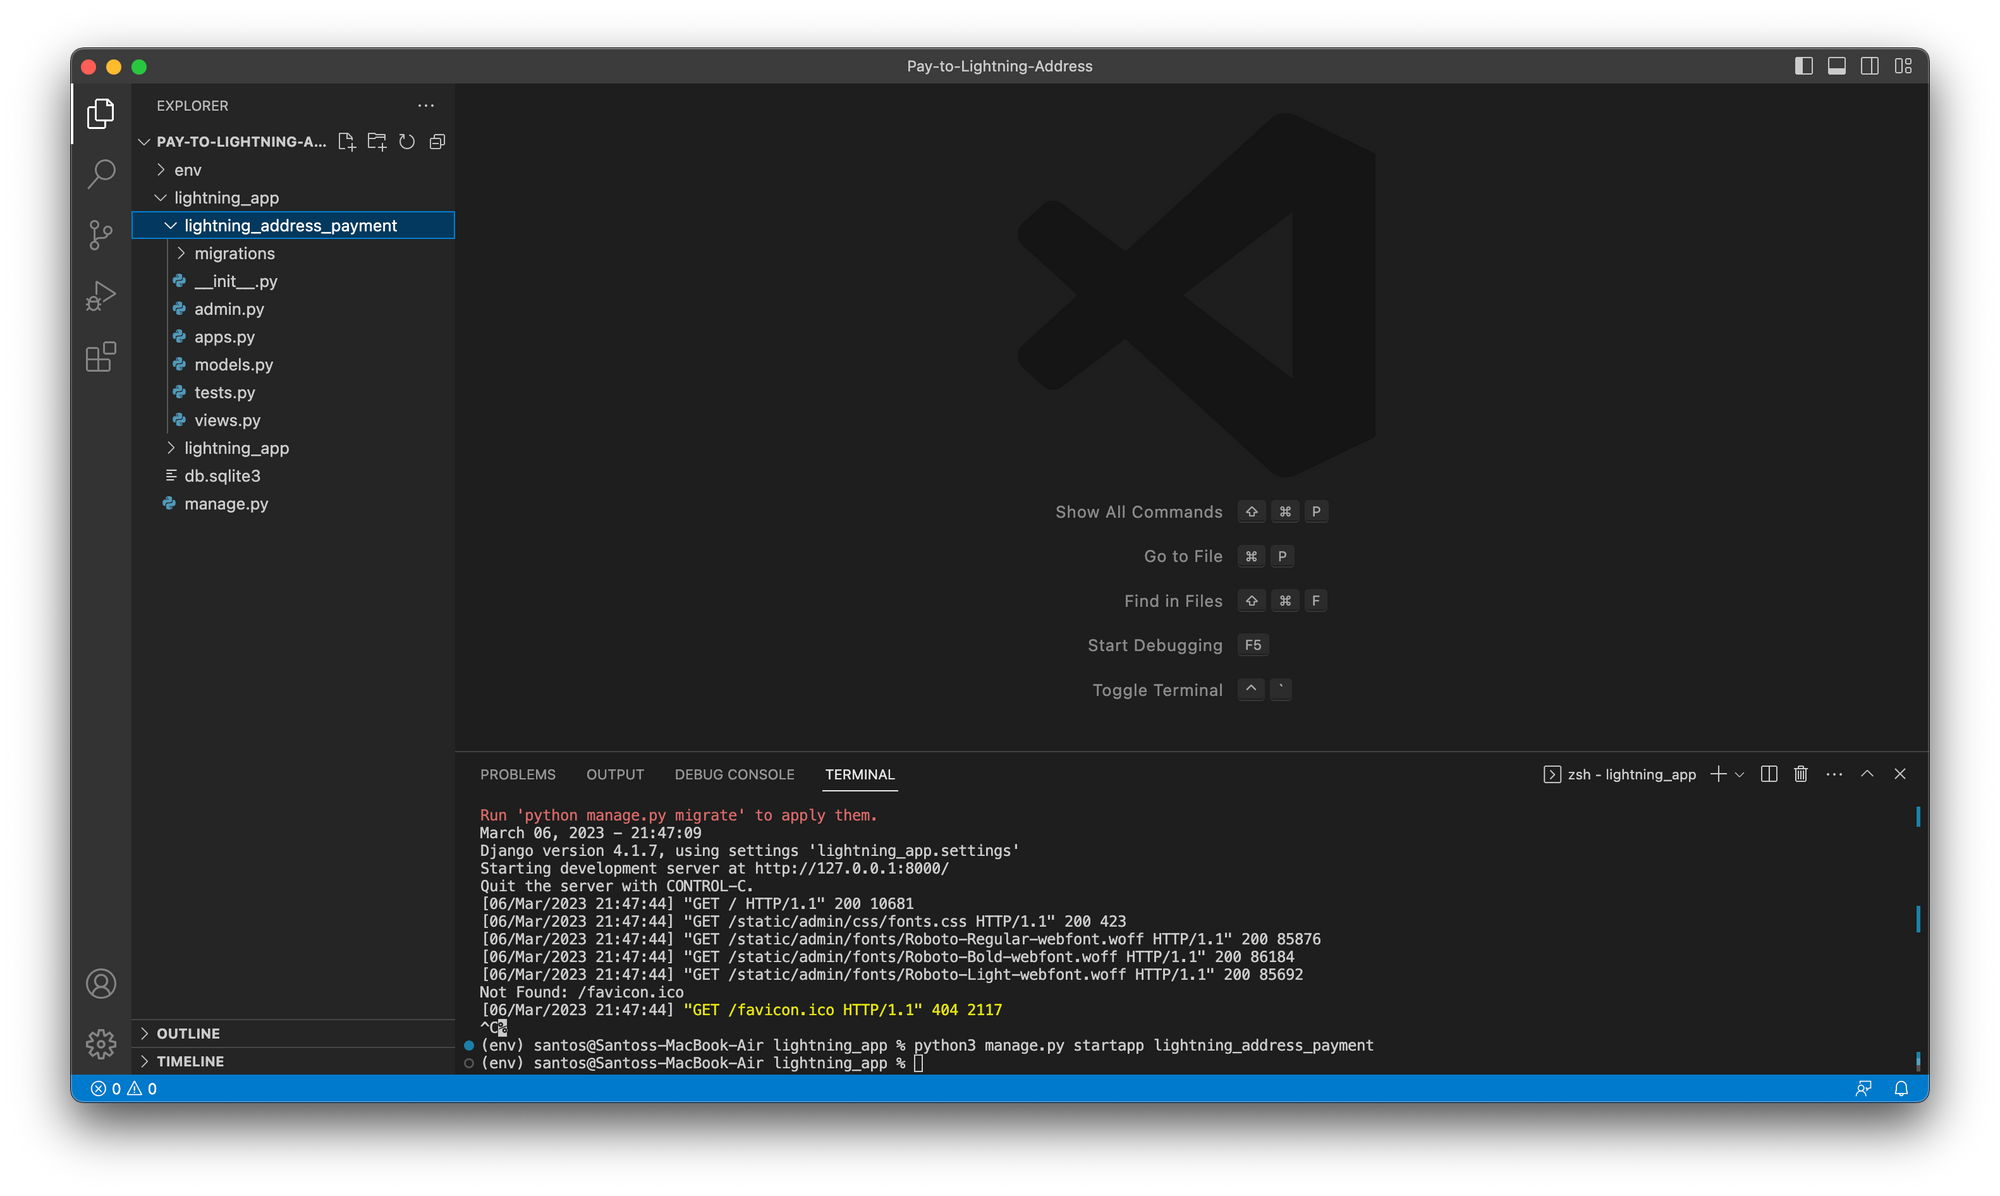The height and width of the screenshot is (1196, 2000).
Task: Click http://127.0.0.1:8000/ link in terminal
Action: tap(852, 869)
